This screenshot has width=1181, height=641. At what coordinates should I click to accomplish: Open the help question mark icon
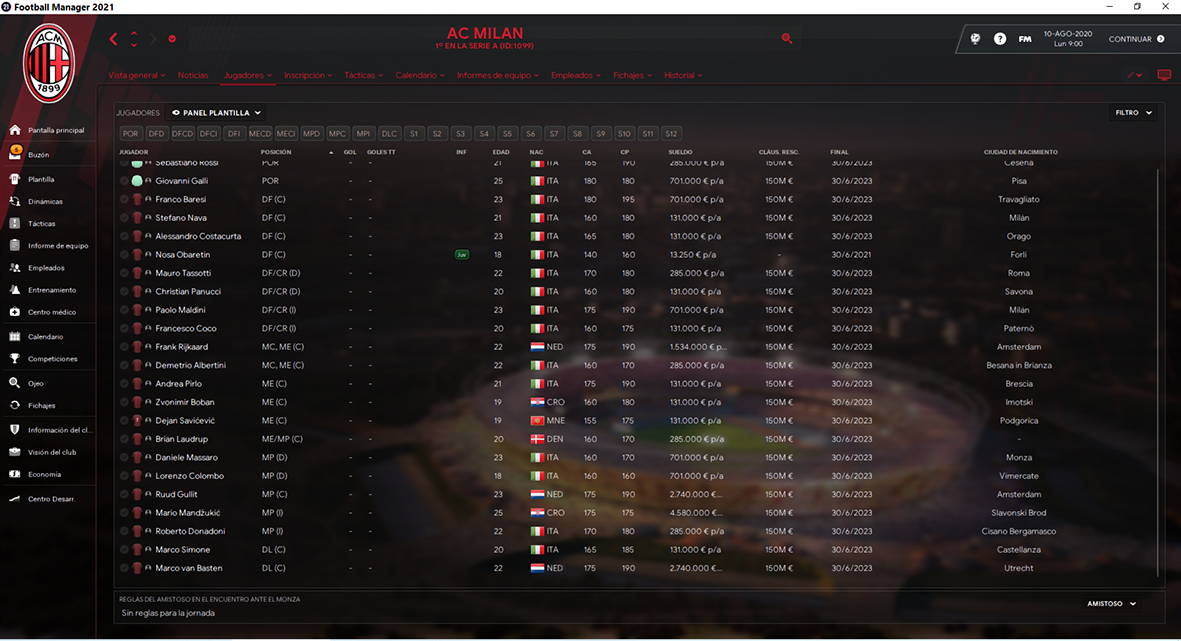click(999, 39)
